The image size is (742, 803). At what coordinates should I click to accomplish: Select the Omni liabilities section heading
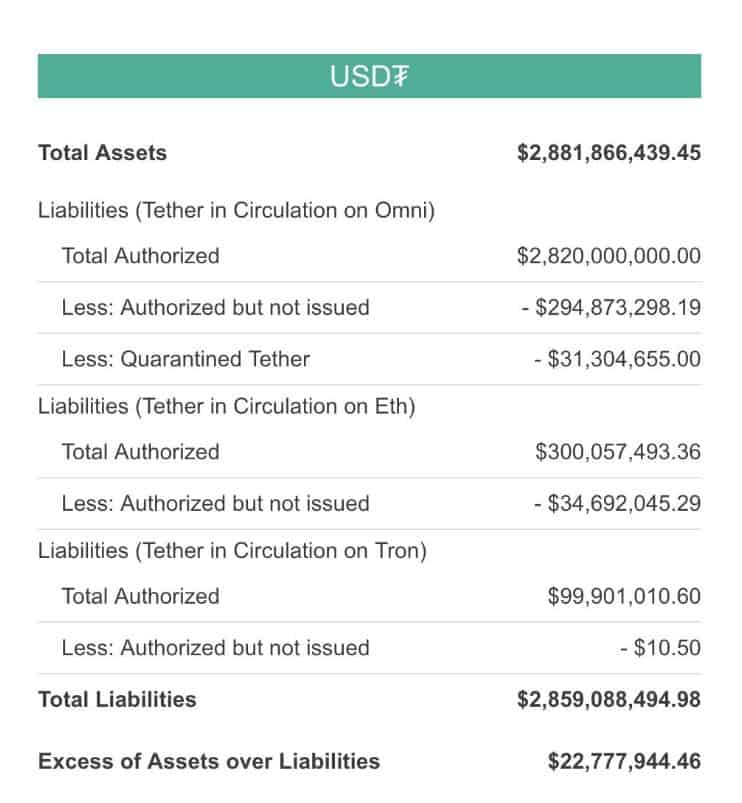tap(236, 211)
